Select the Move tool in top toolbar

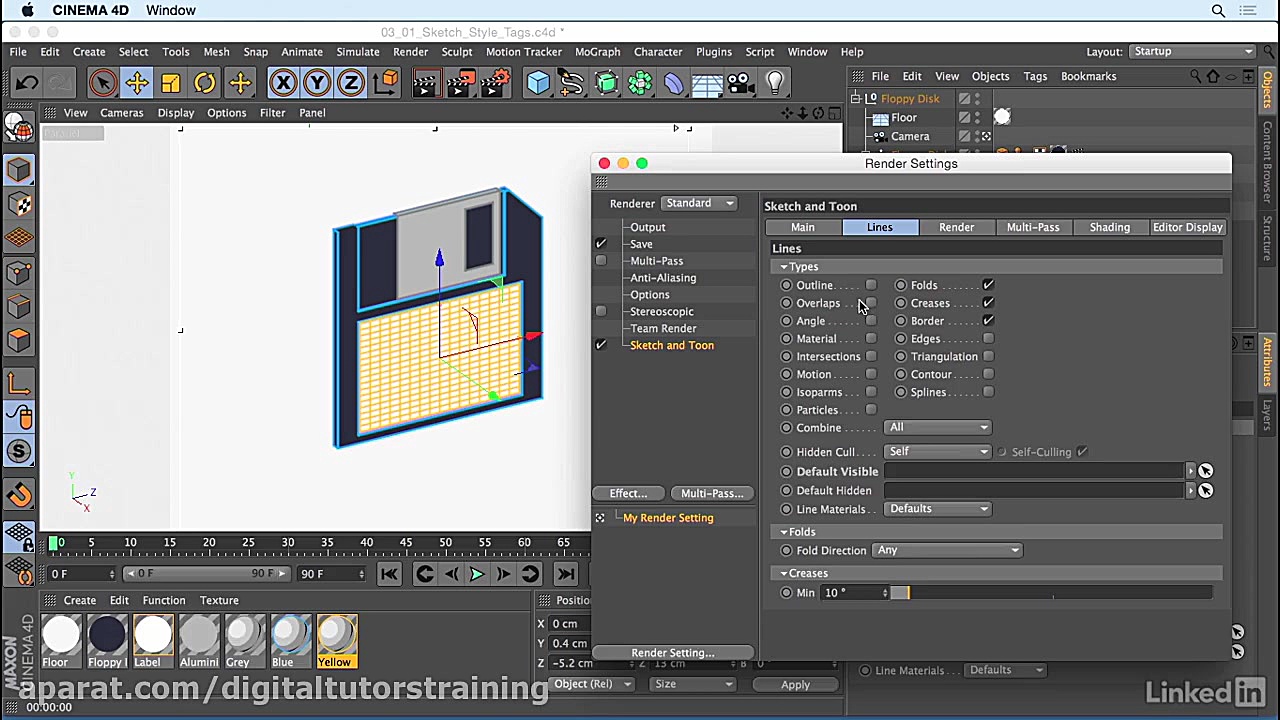pos(137,83)
